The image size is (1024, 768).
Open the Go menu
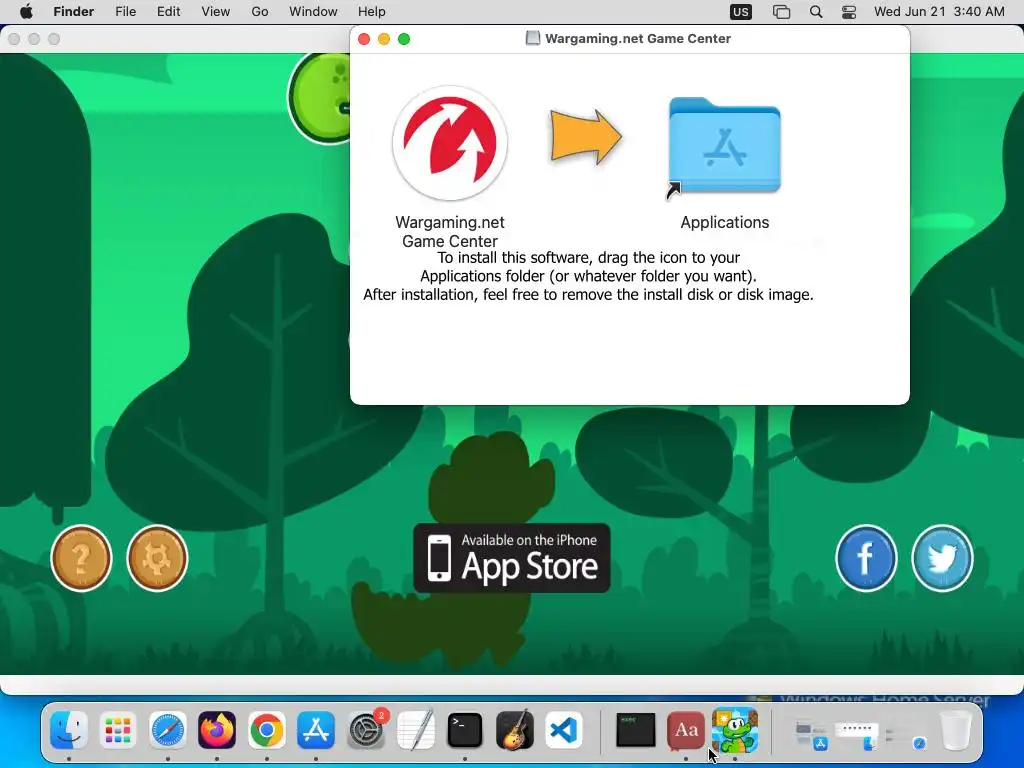coord(260,12)
